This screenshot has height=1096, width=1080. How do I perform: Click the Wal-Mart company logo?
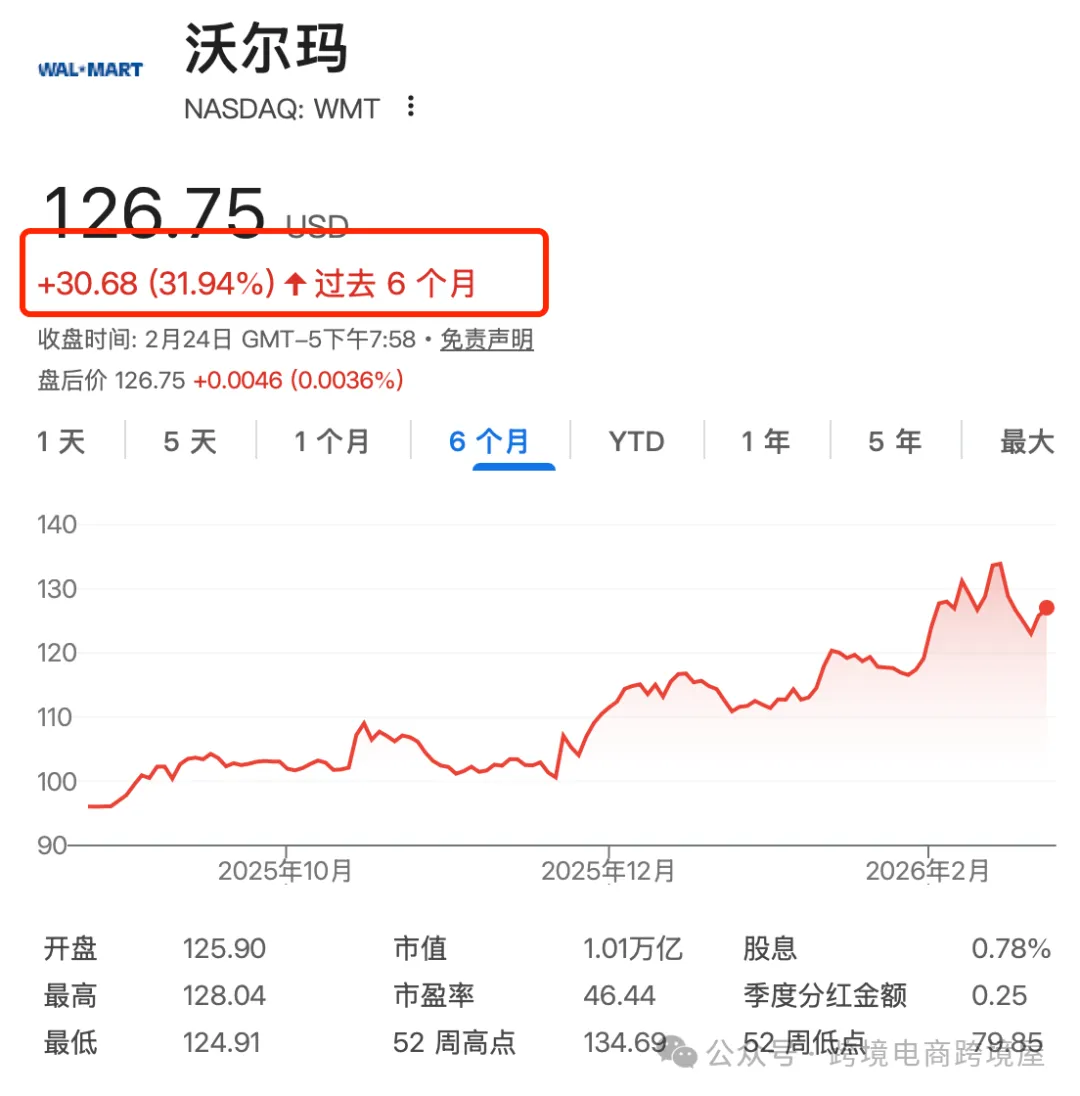(x=90, y=68)
